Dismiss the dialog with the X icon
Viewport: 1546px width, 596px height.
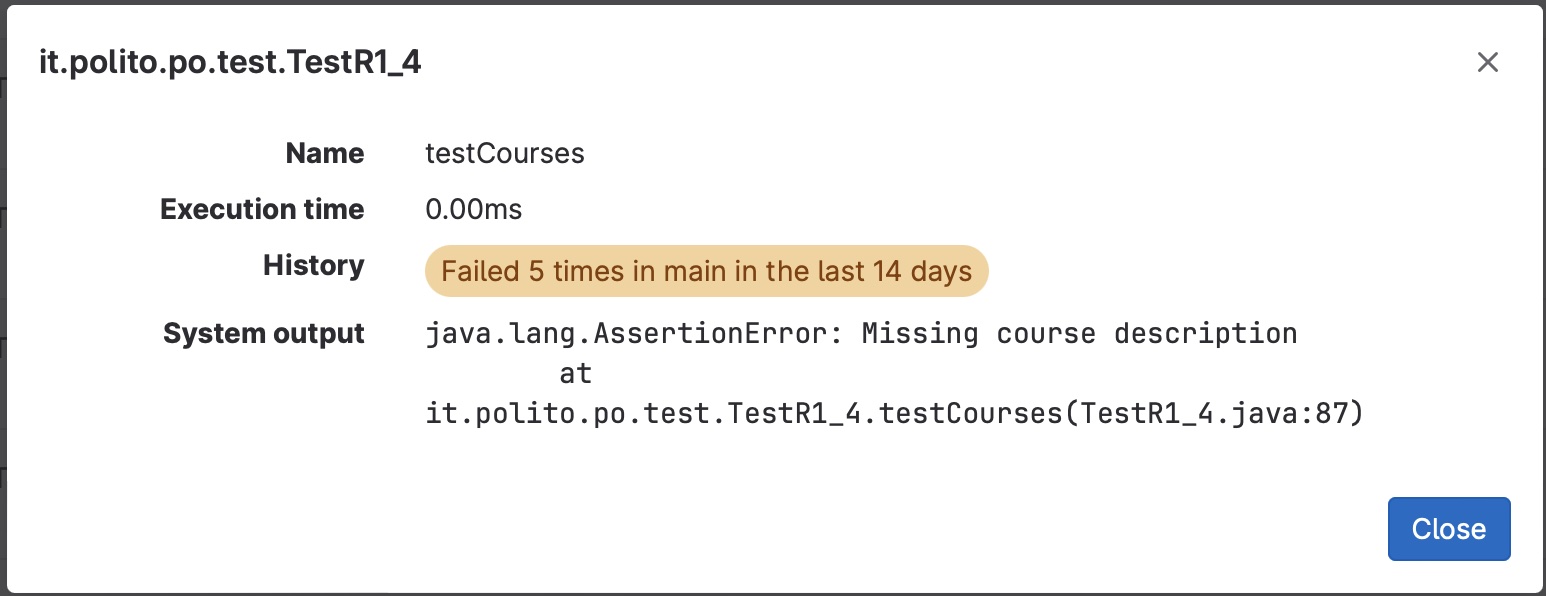click(1488, 62)
